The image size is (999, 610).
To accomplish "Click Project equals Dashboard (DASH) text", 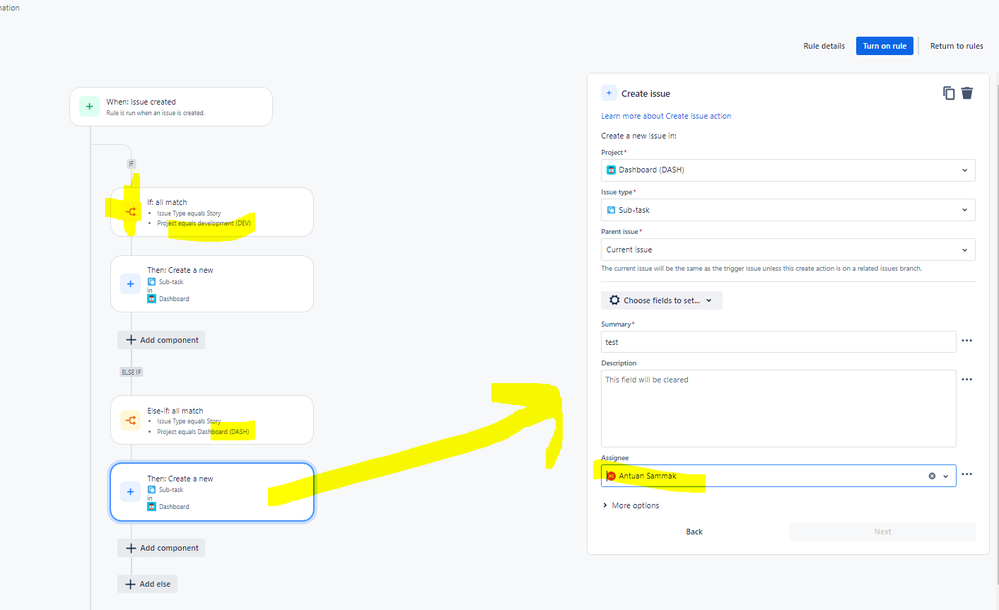I will [x=203, y=432].
